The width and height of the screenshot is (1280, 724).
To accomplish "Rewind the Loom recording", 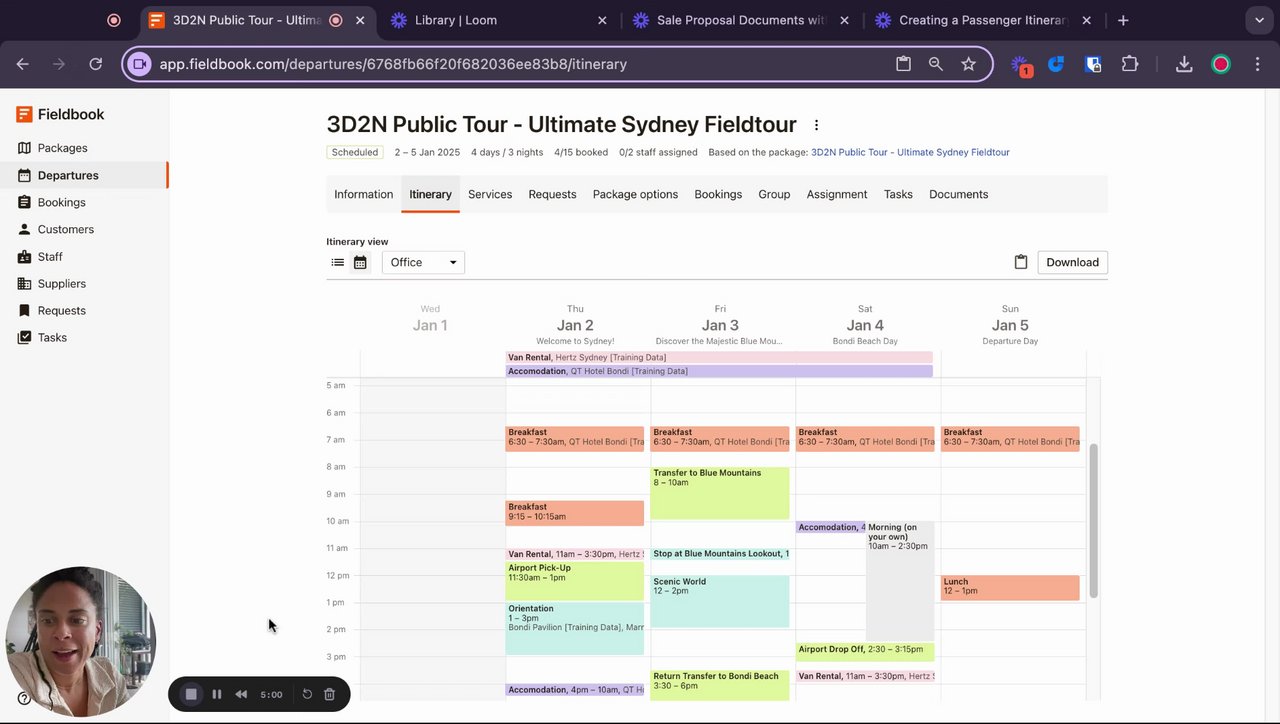I will pos(241,694).
